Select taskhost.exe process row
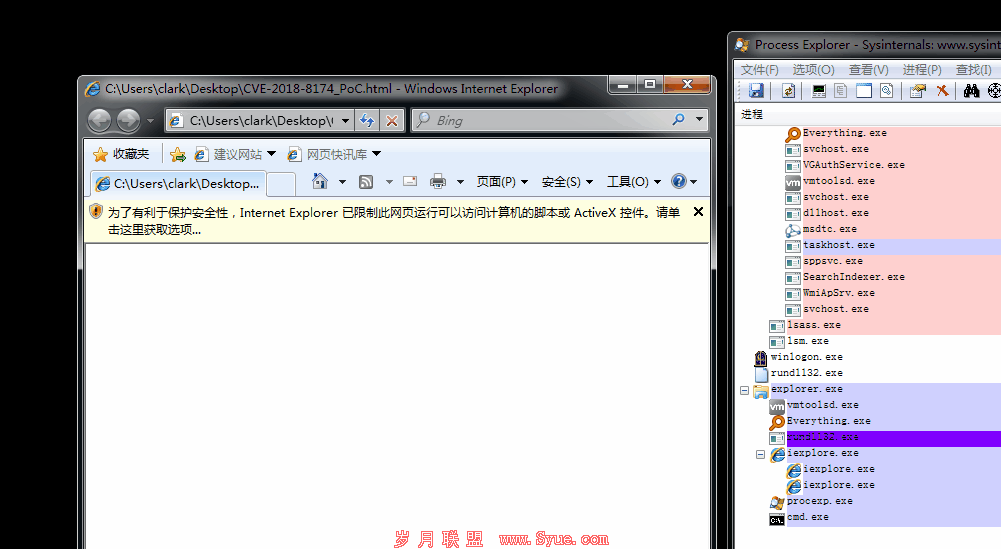Viewport: 1001px width, 549px height. 892,245
